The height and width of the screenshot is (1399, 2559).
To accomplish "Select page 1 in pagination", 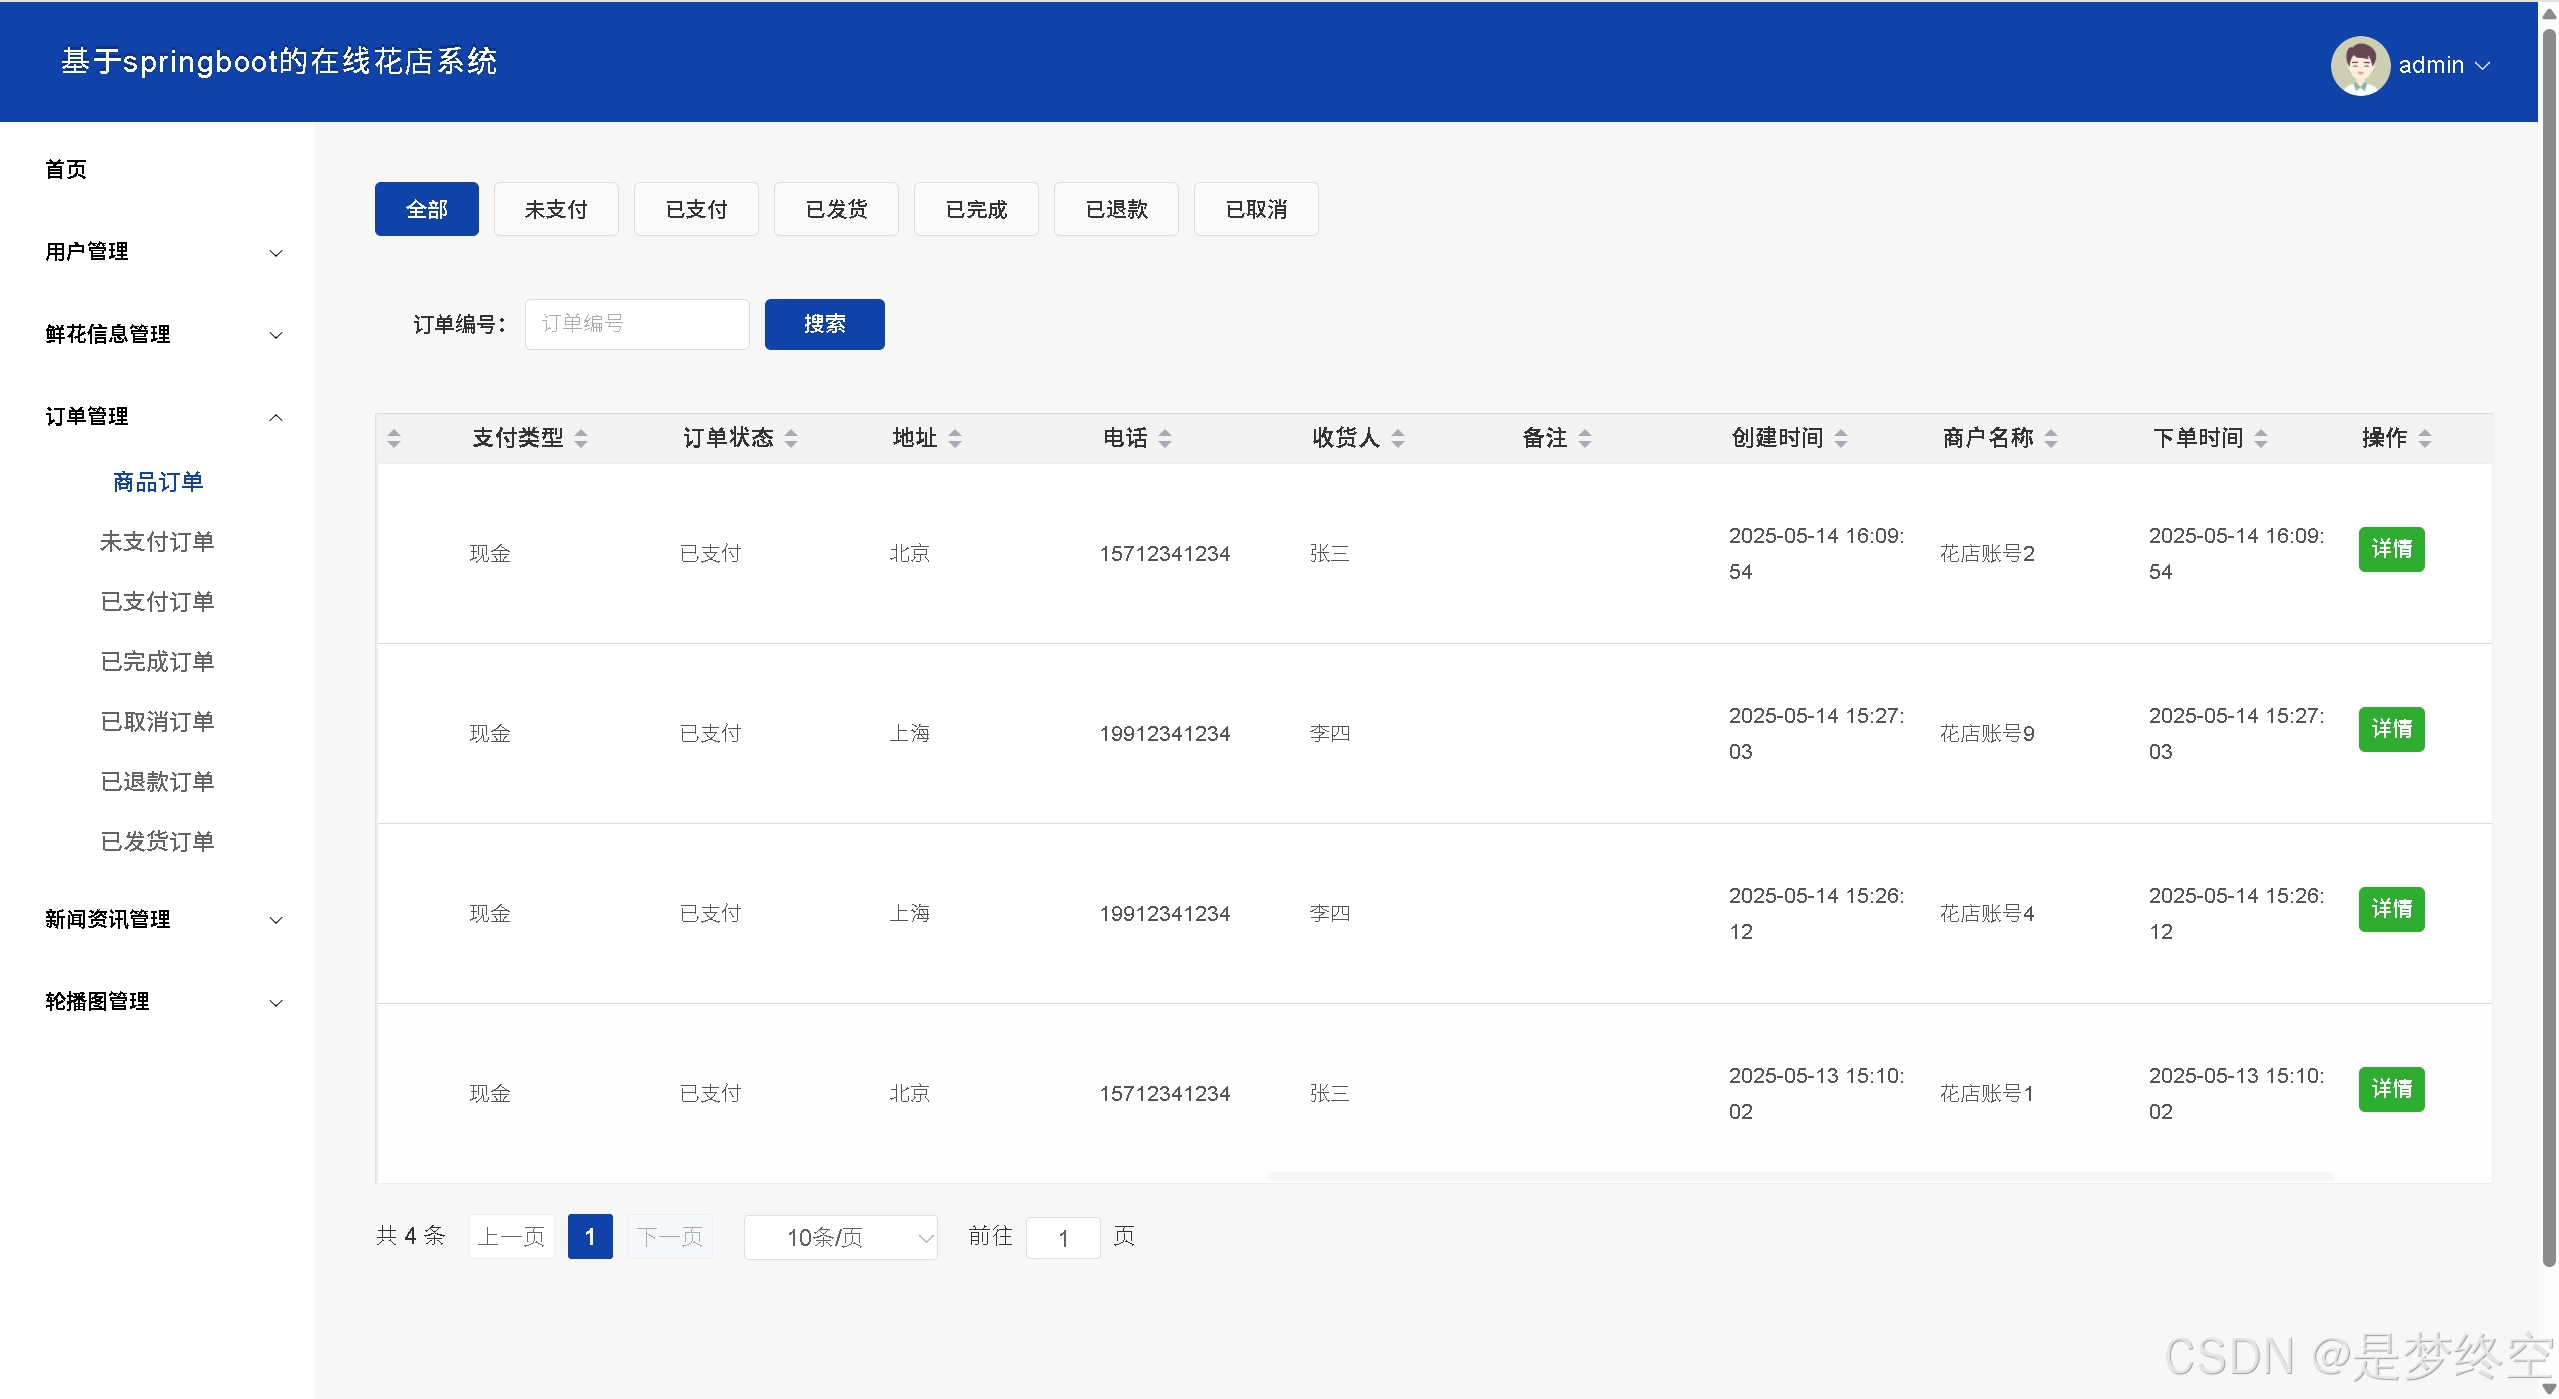I will pyautogui.click(x=590, y=1236).
